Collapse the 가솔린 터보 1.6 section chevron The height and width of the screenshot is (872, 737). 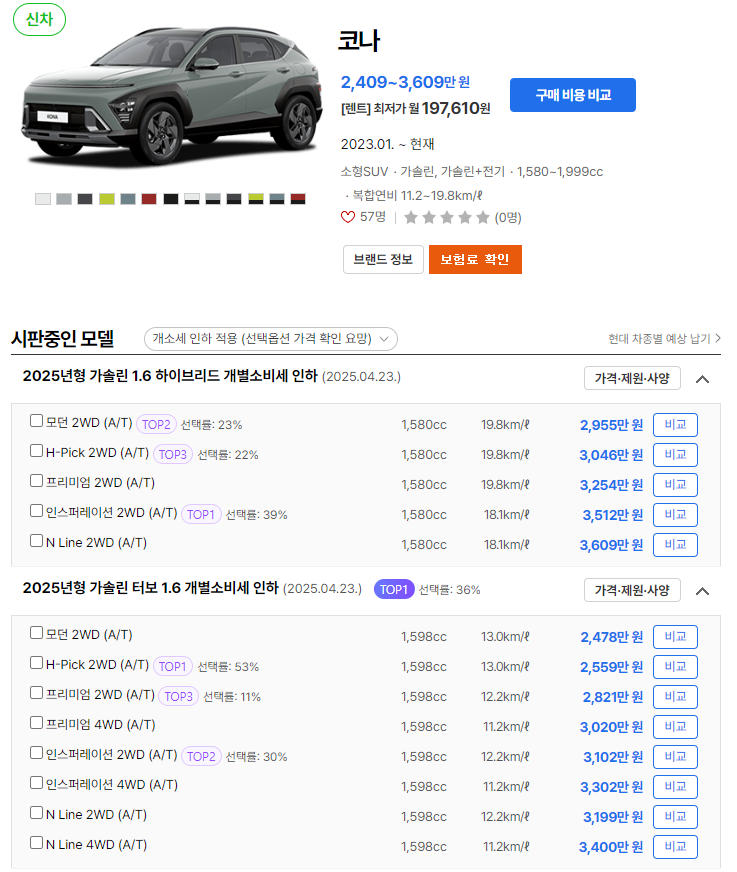(x=703, y=591)
